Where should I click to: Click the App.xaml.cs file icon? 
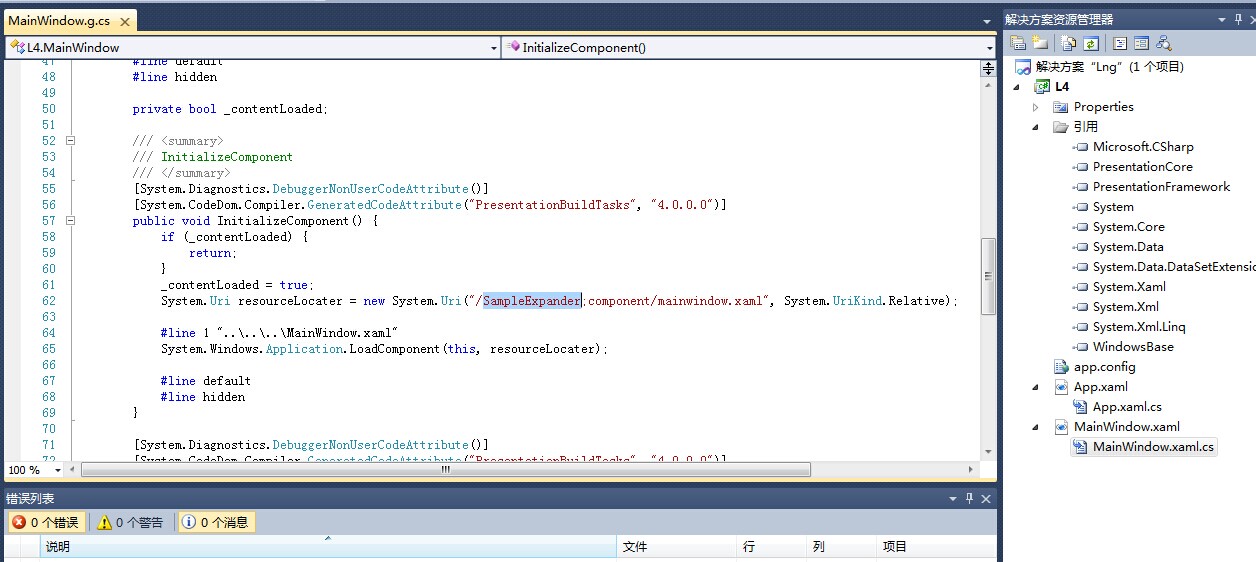[x=1080, y=407]
